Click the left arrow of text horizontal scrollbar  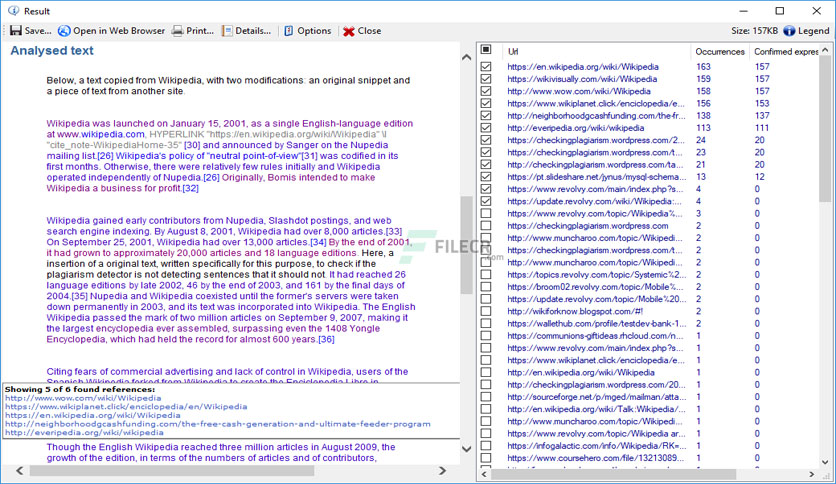click(20, 471)
